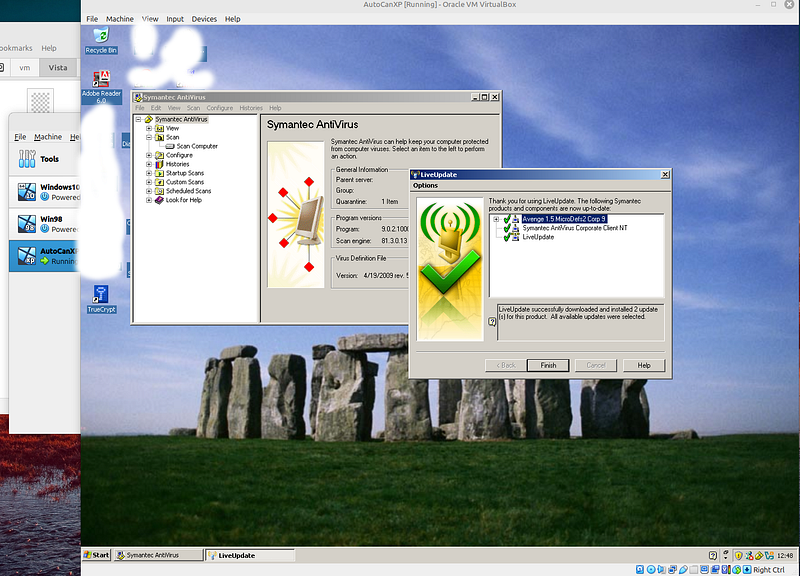Click the system tray clock showing 12:48
The image size is (800, 576).
click(785, 556)
